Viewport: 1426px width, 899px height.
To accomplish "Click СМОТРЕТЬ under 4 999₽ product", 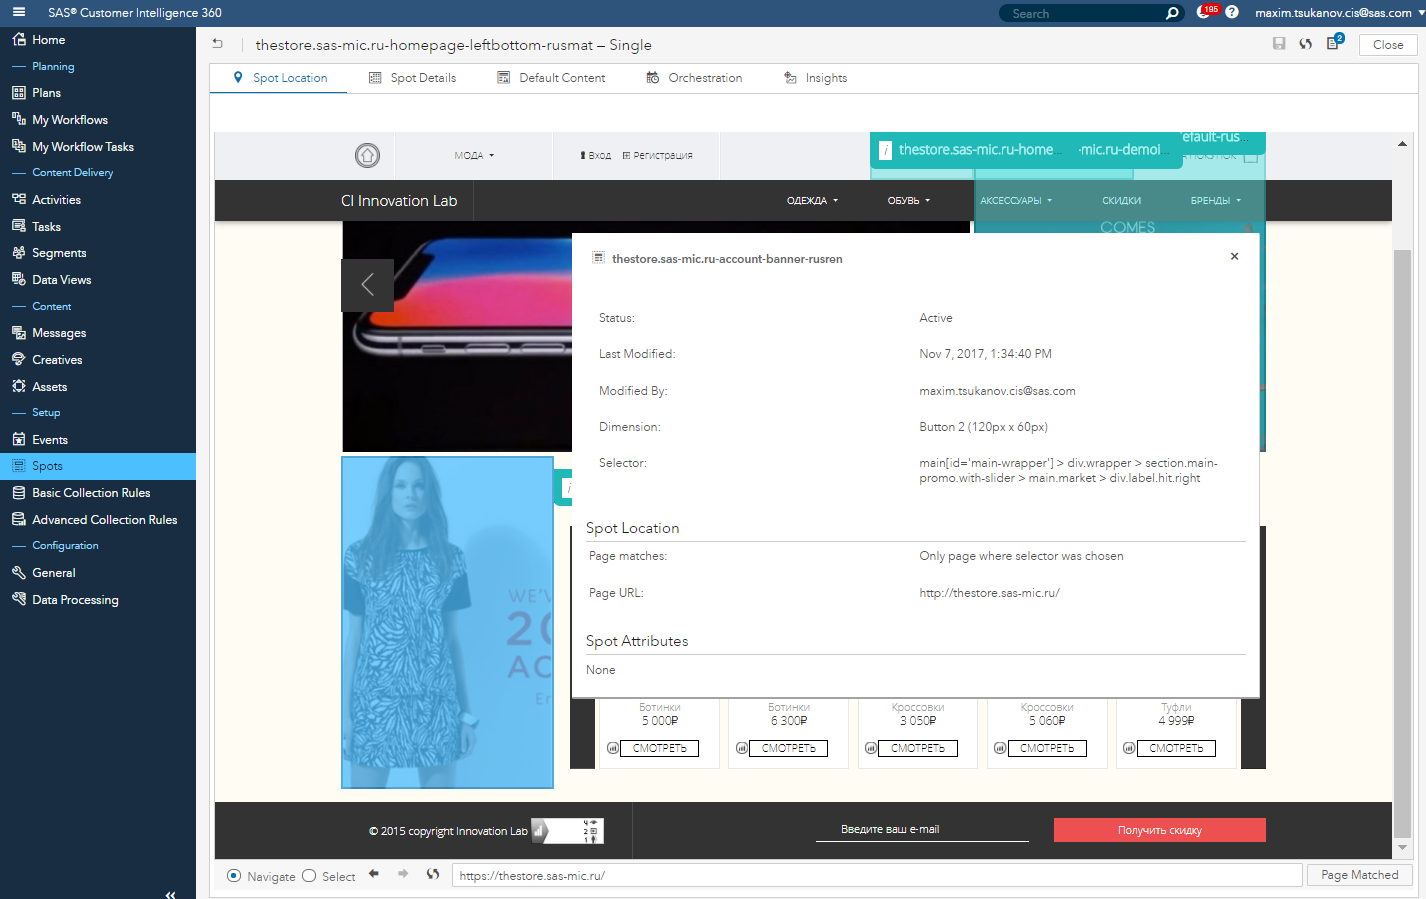I will click(x=1176, y=748).
